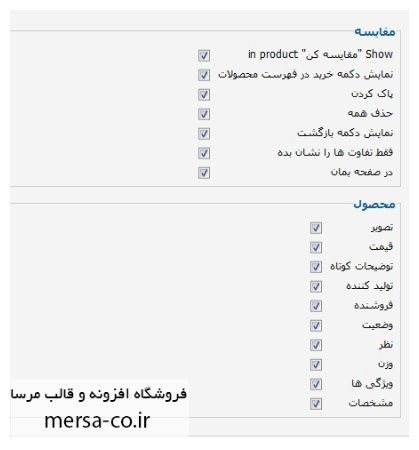Uncheck 'فقط تفاوت ها را نشان بده' checkbox
This screenshot has height=450, width=419.
click(x=204, y=153)
